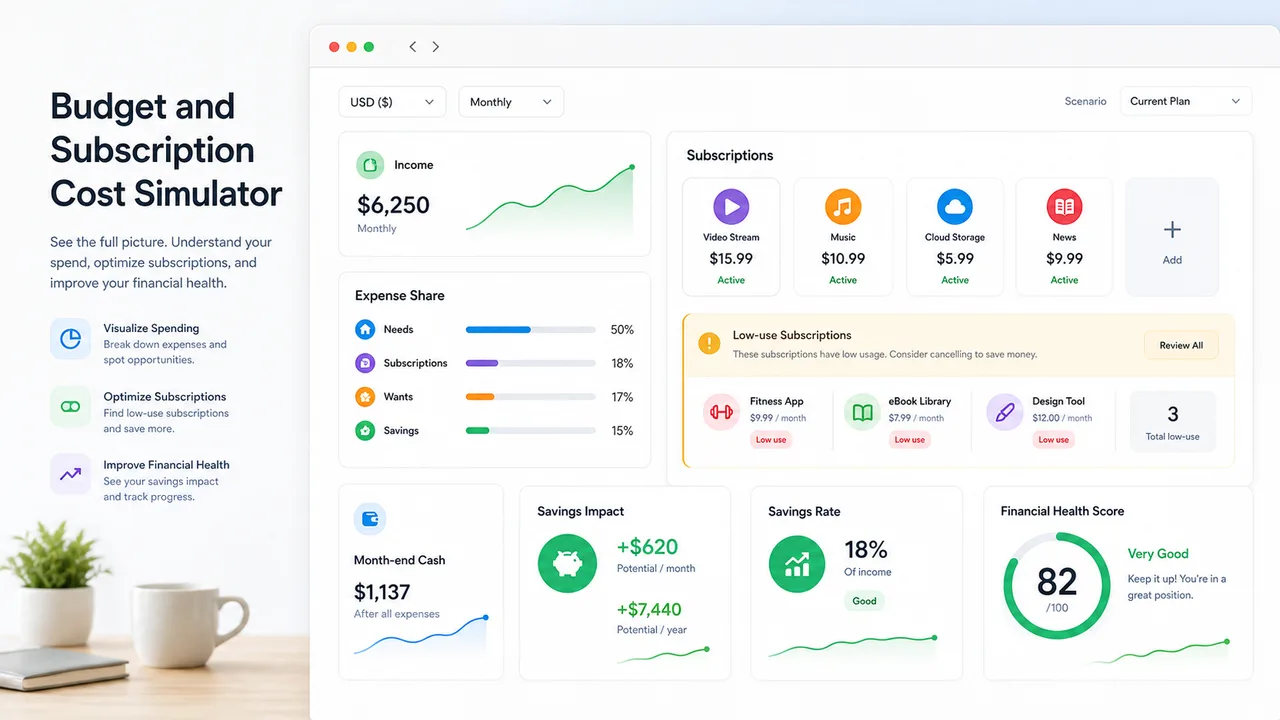Click the Video Stream play icon

731,207
